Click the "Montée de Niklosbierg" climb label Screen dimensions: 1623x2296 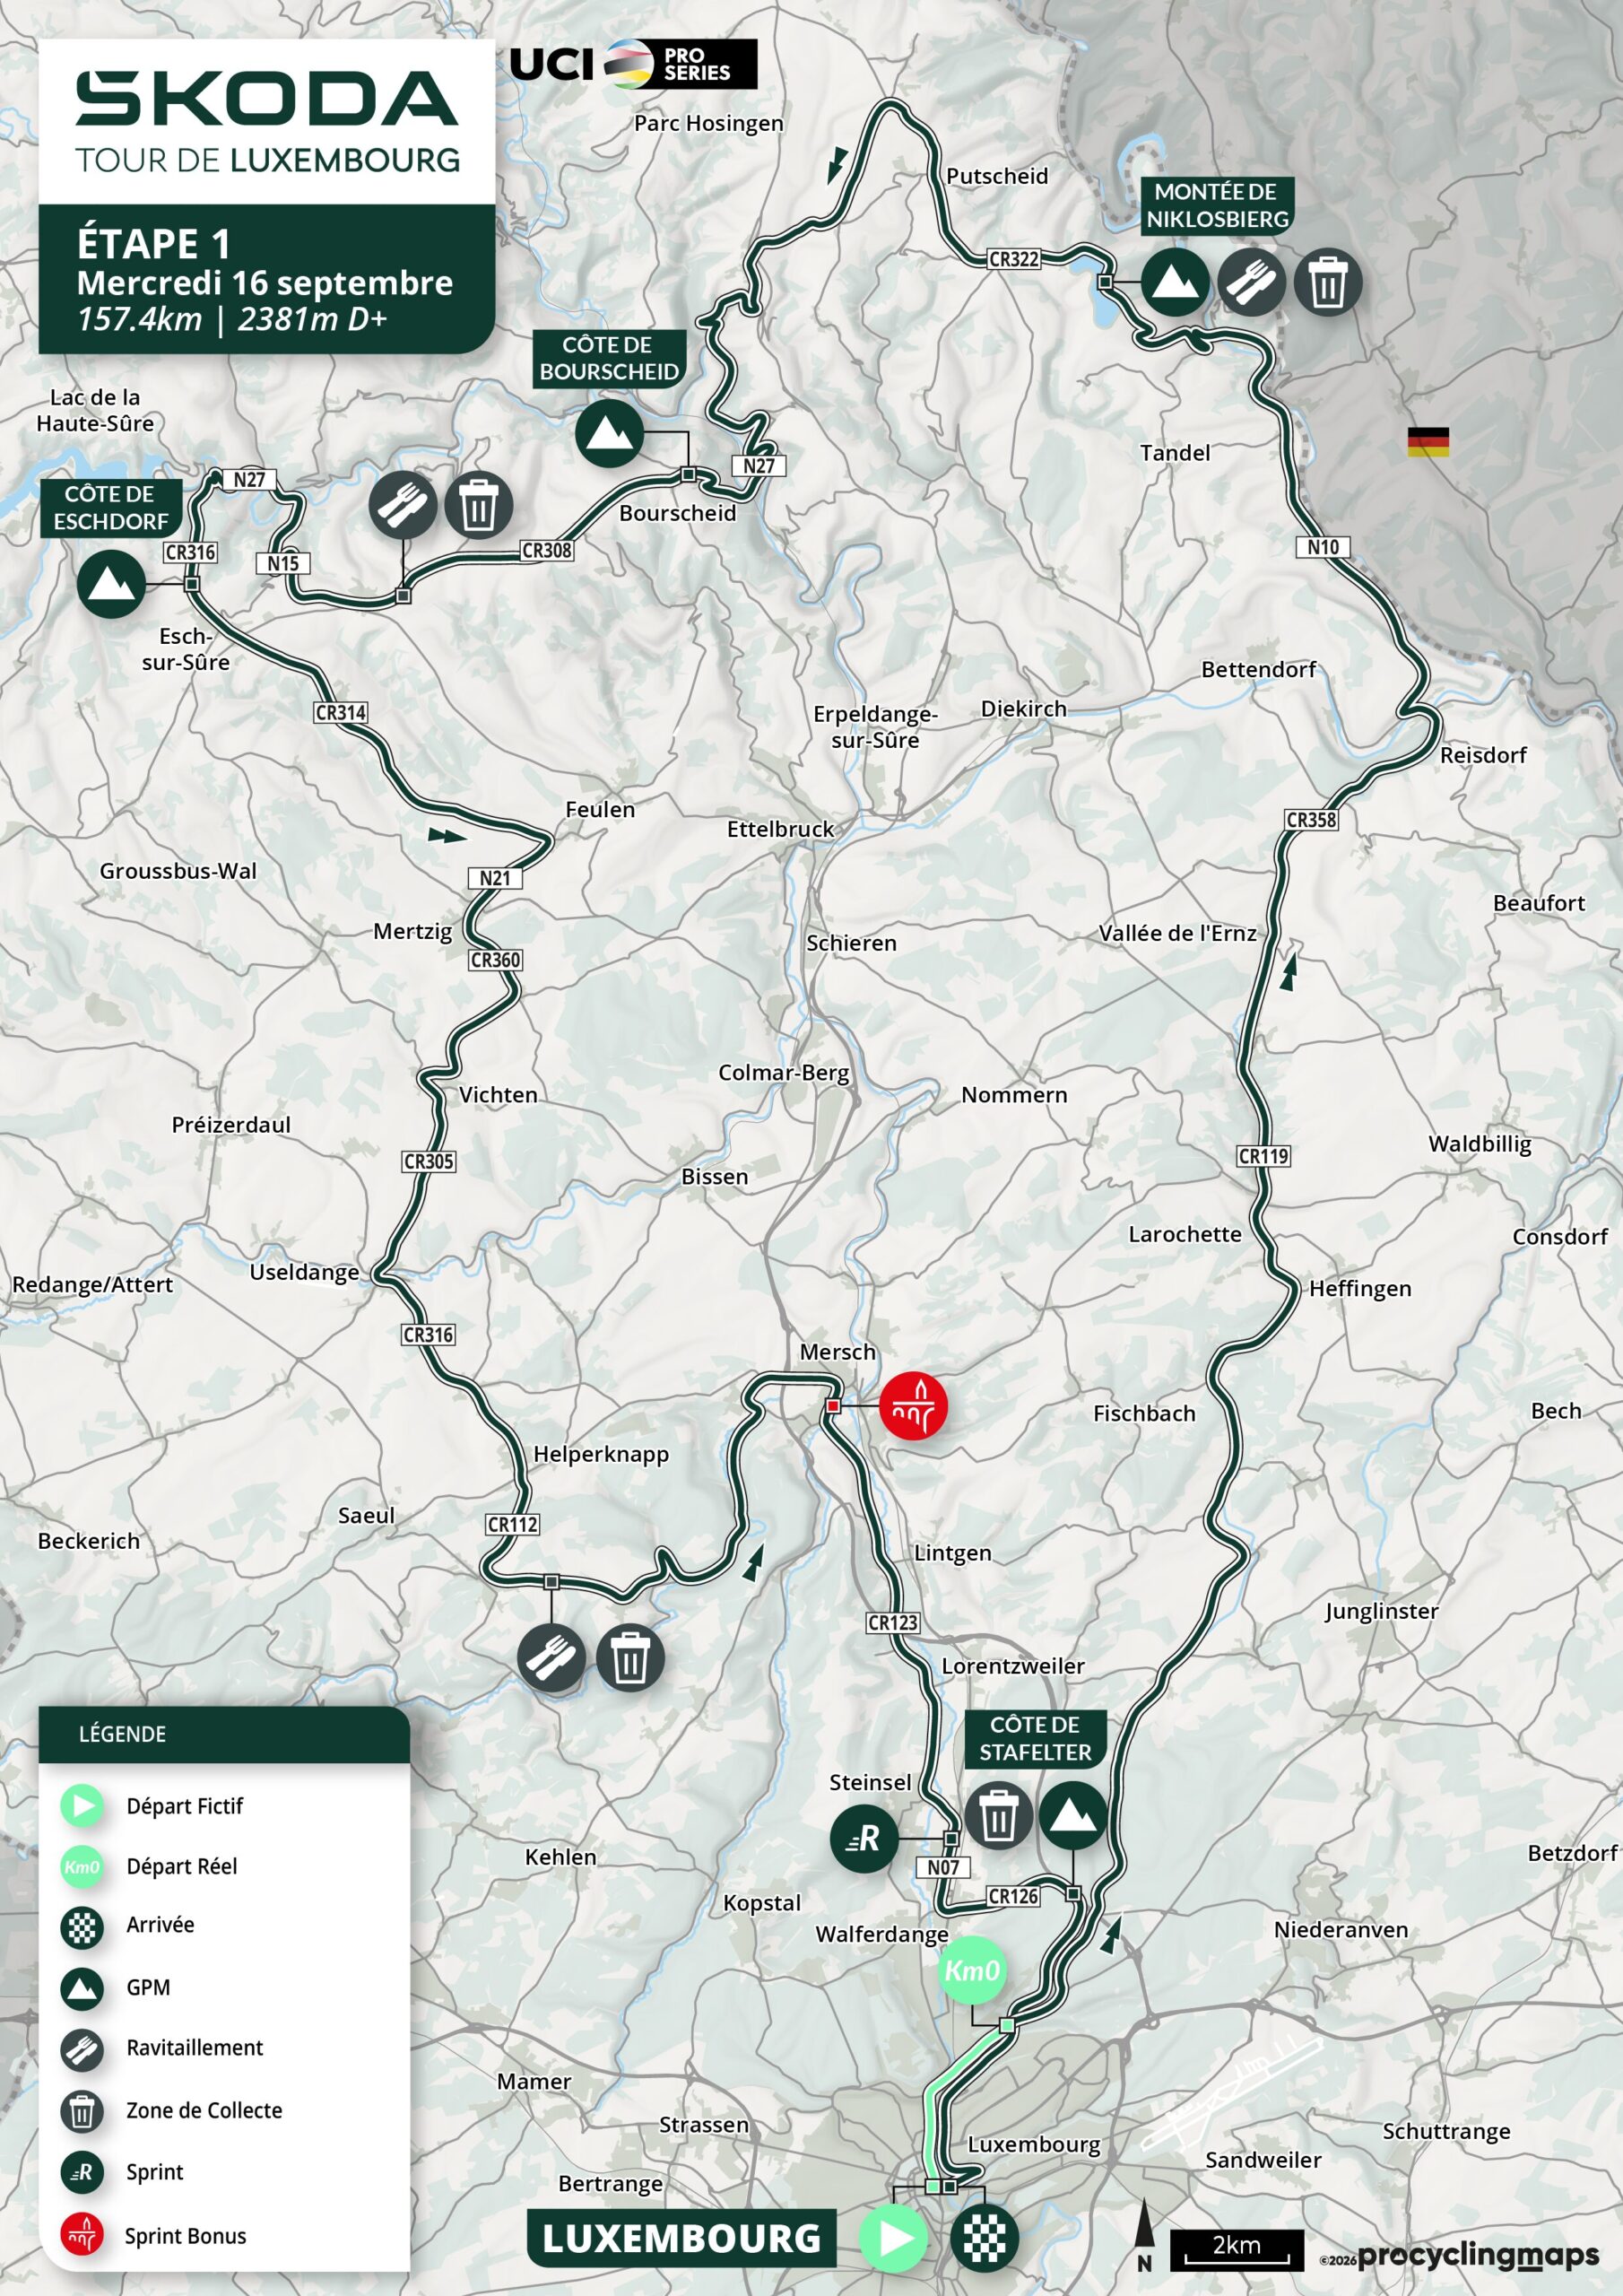tap(1217, 205)
